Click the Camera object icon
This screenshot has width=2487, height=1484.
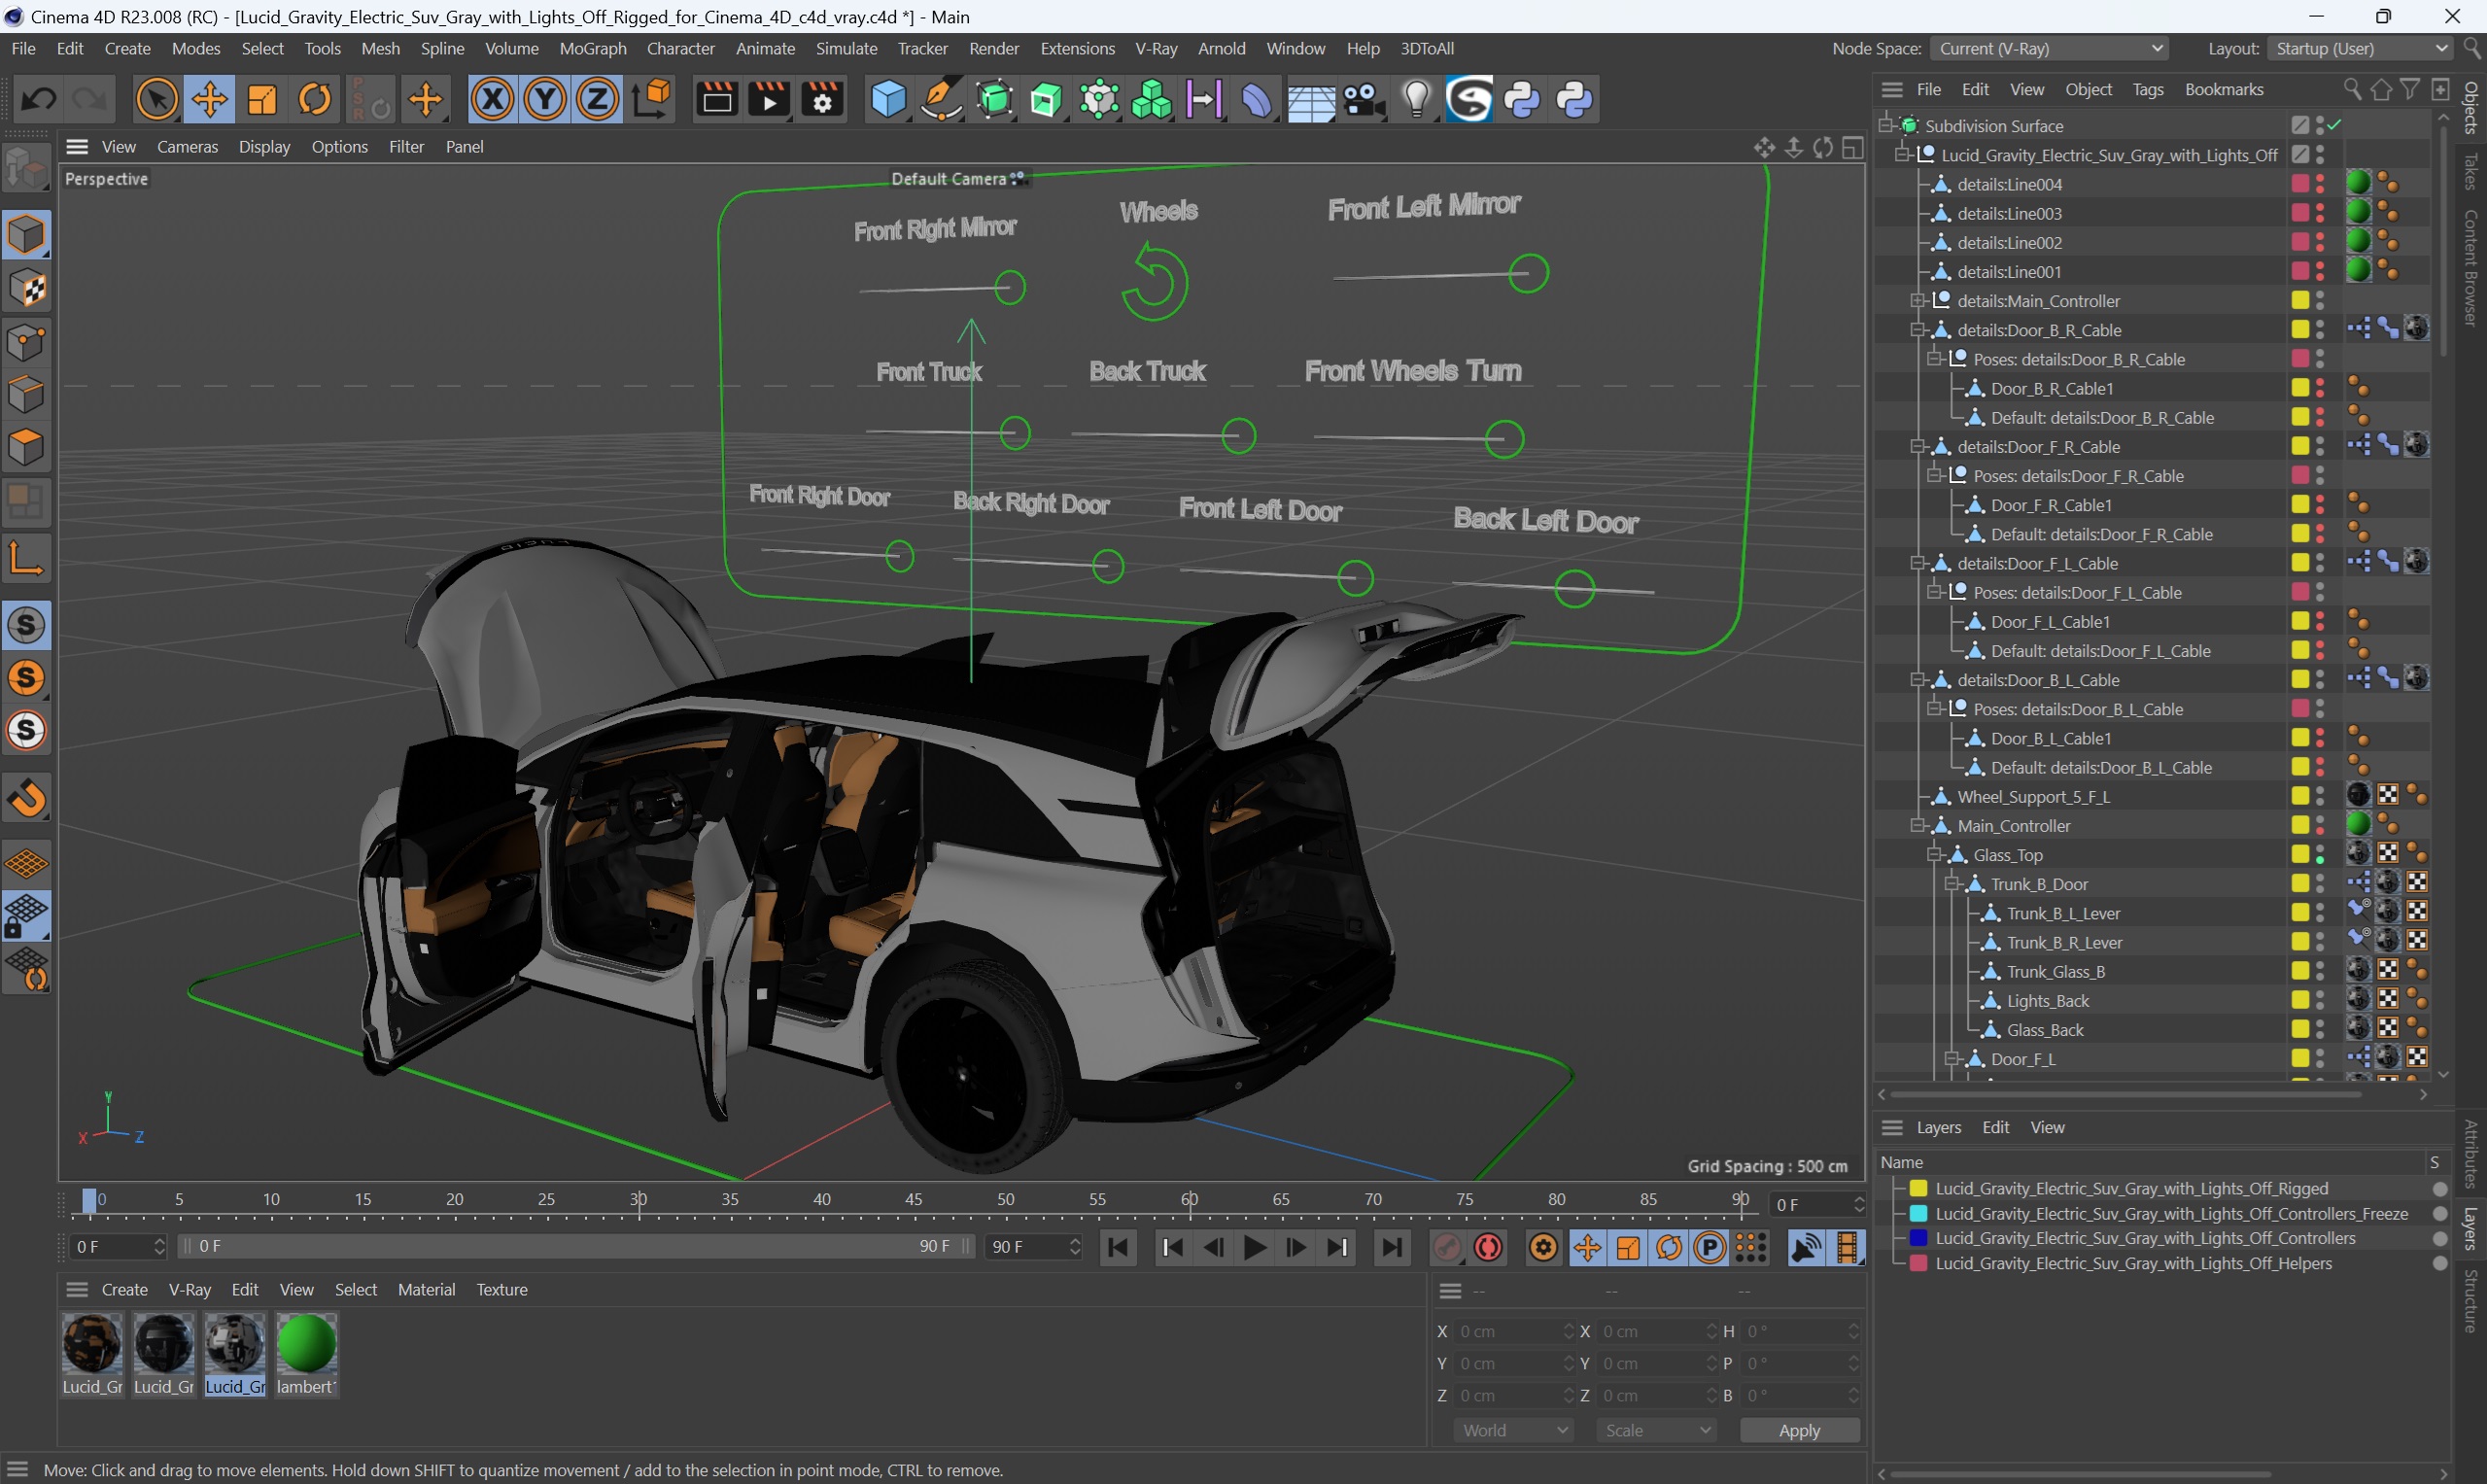[x=1363, y=99]
